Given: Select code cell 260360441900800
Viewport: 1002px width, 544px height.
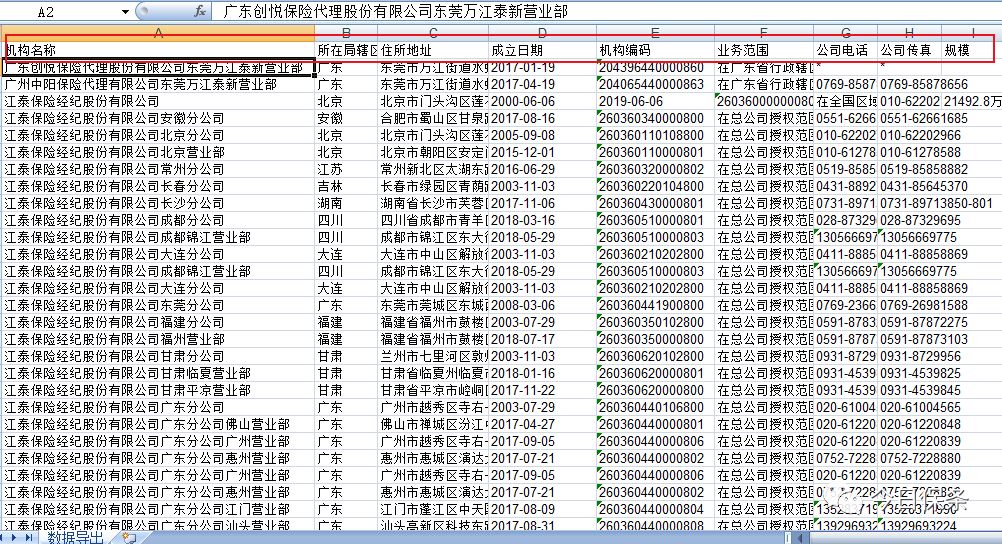Looking at the screenshot, I should [x=655, y=306].
